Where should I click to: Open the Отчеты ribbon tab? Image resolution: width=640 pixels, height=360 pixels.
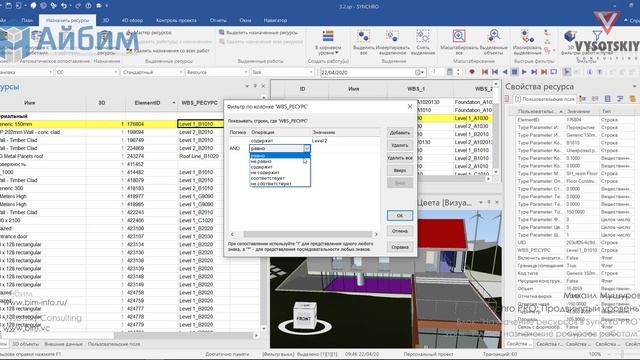(218, 20)
